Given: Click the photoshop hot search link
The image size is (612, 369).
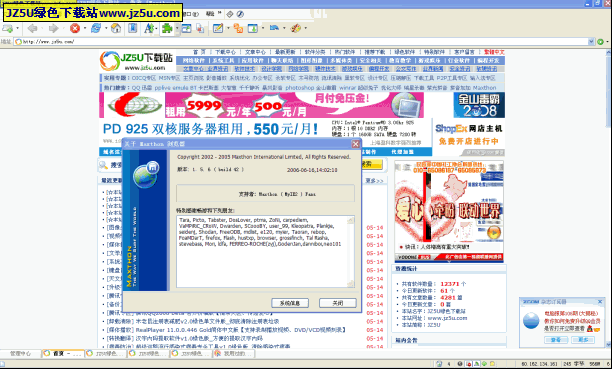Looking at the screenshot, I should click(x=299, y=88).
